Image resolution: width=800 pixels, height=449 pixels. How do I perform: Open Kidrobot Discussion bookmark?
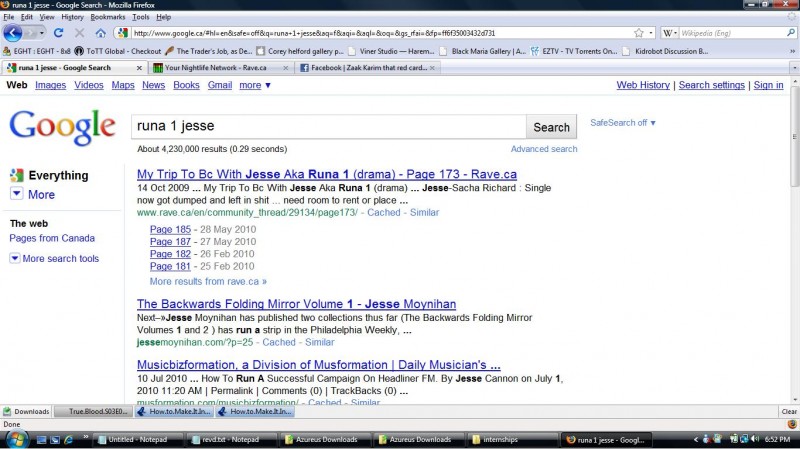(665, 51)
